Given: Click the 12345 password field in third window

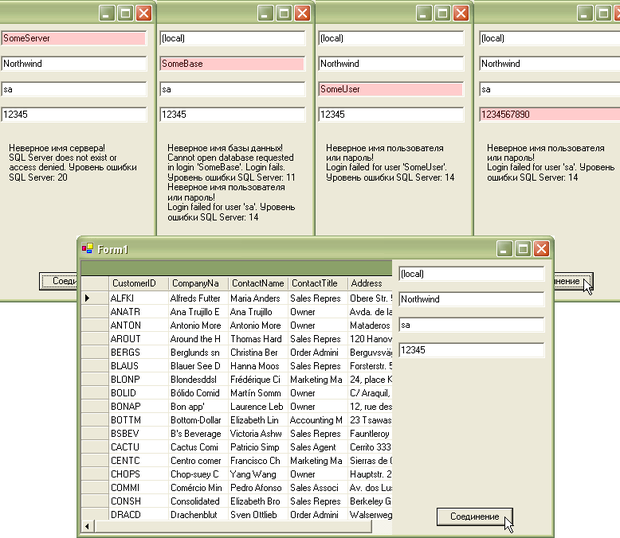Looking at the screenshot, I should (x=391, y=115).
